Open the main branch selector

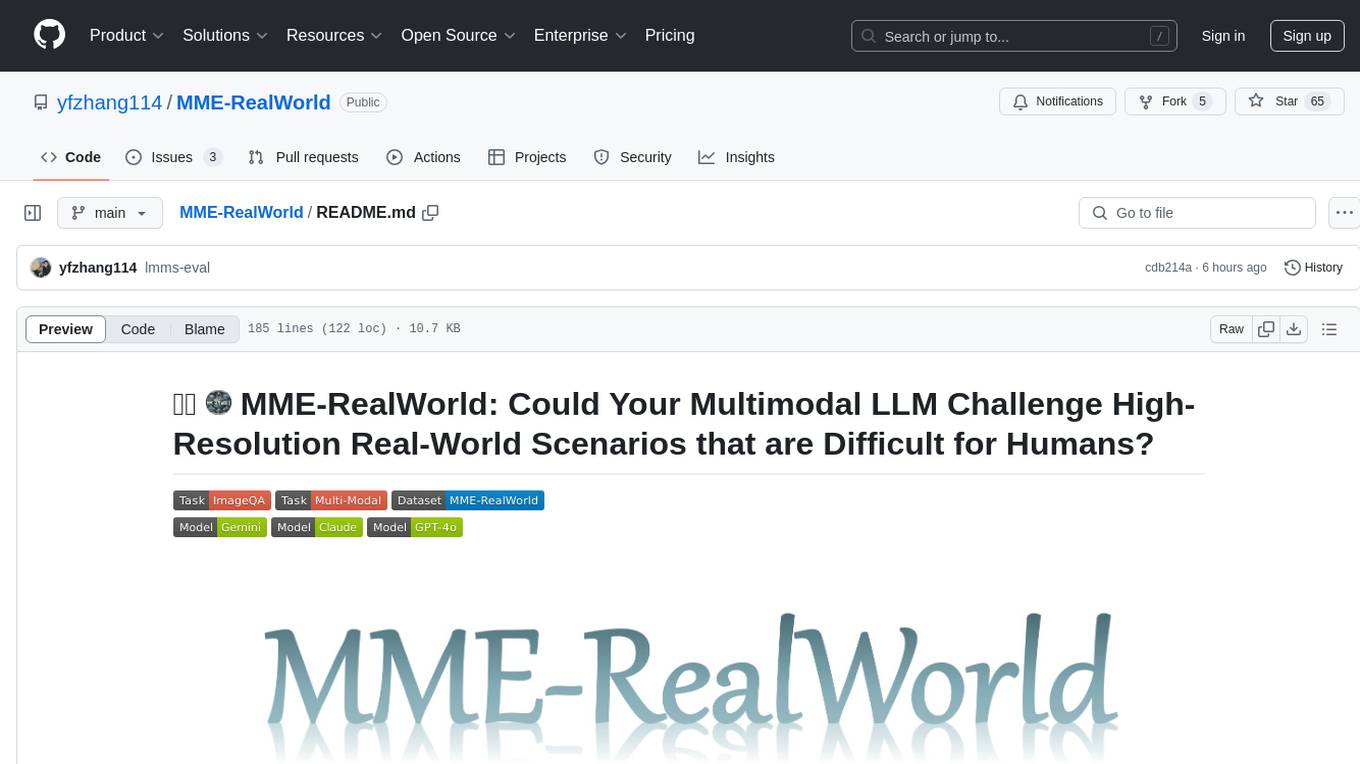pyautogui.click(x=109, y=213)
